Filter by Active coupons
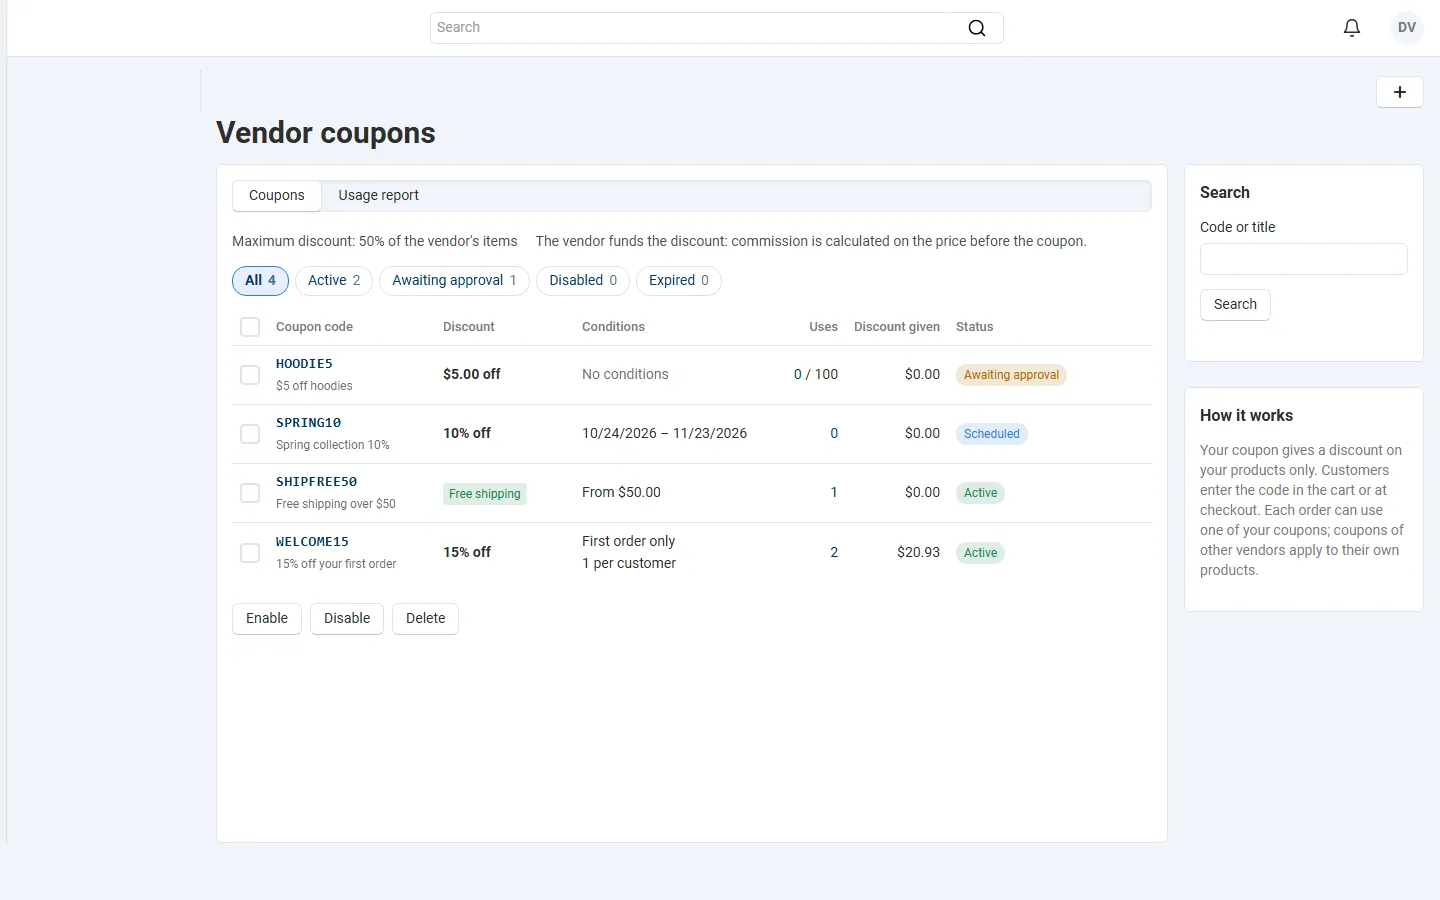The width and height of the screenshot is (1440, 900). (x=334, y=281)
